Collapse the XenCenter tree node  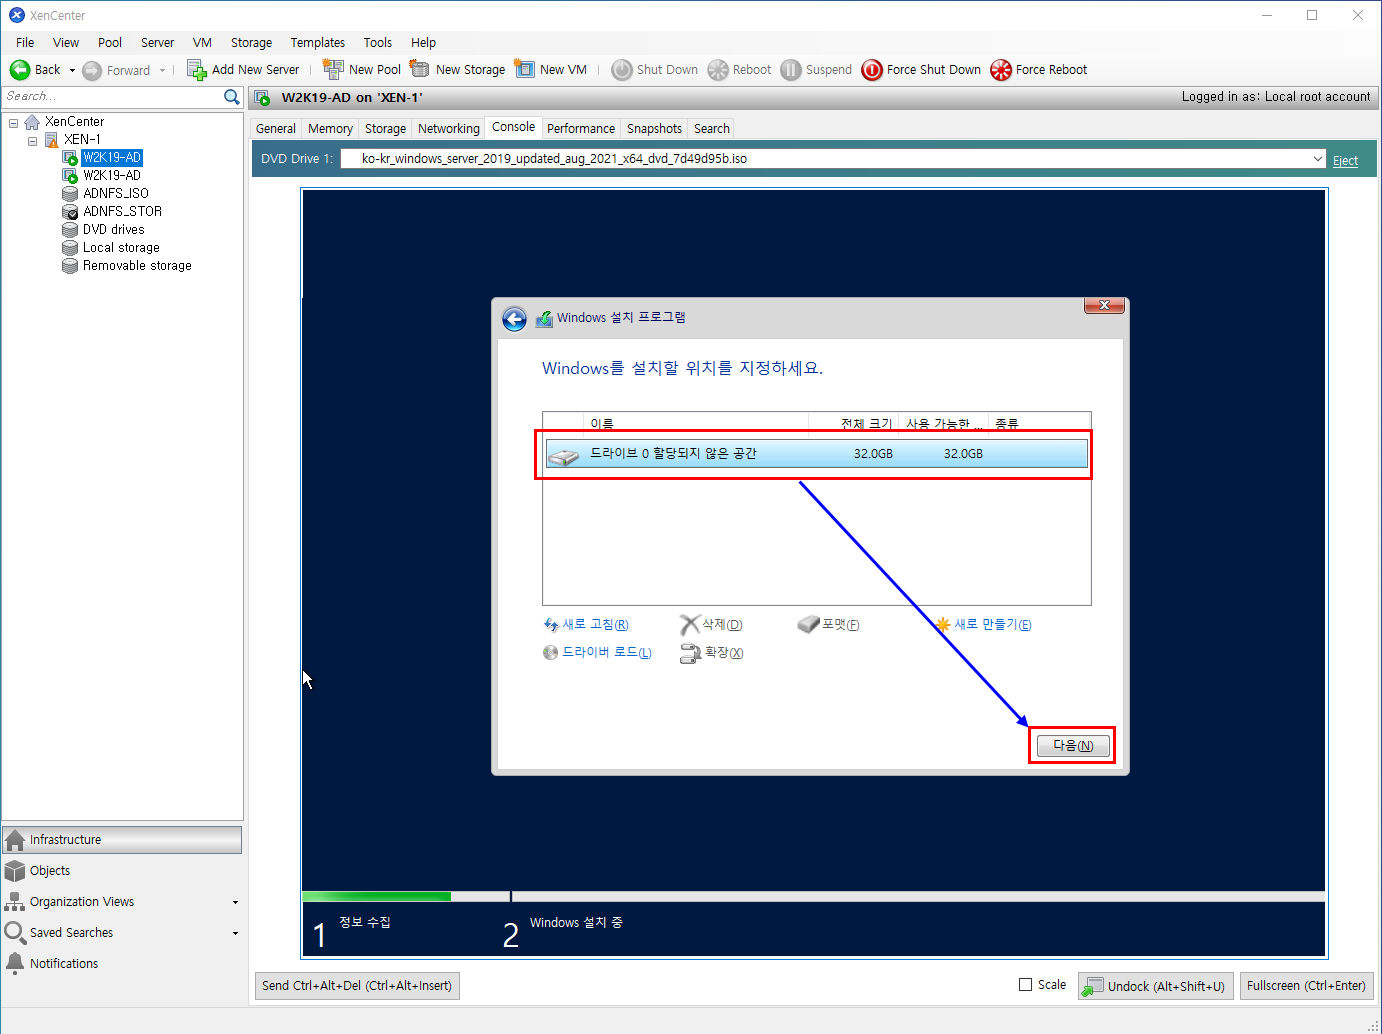14,122
